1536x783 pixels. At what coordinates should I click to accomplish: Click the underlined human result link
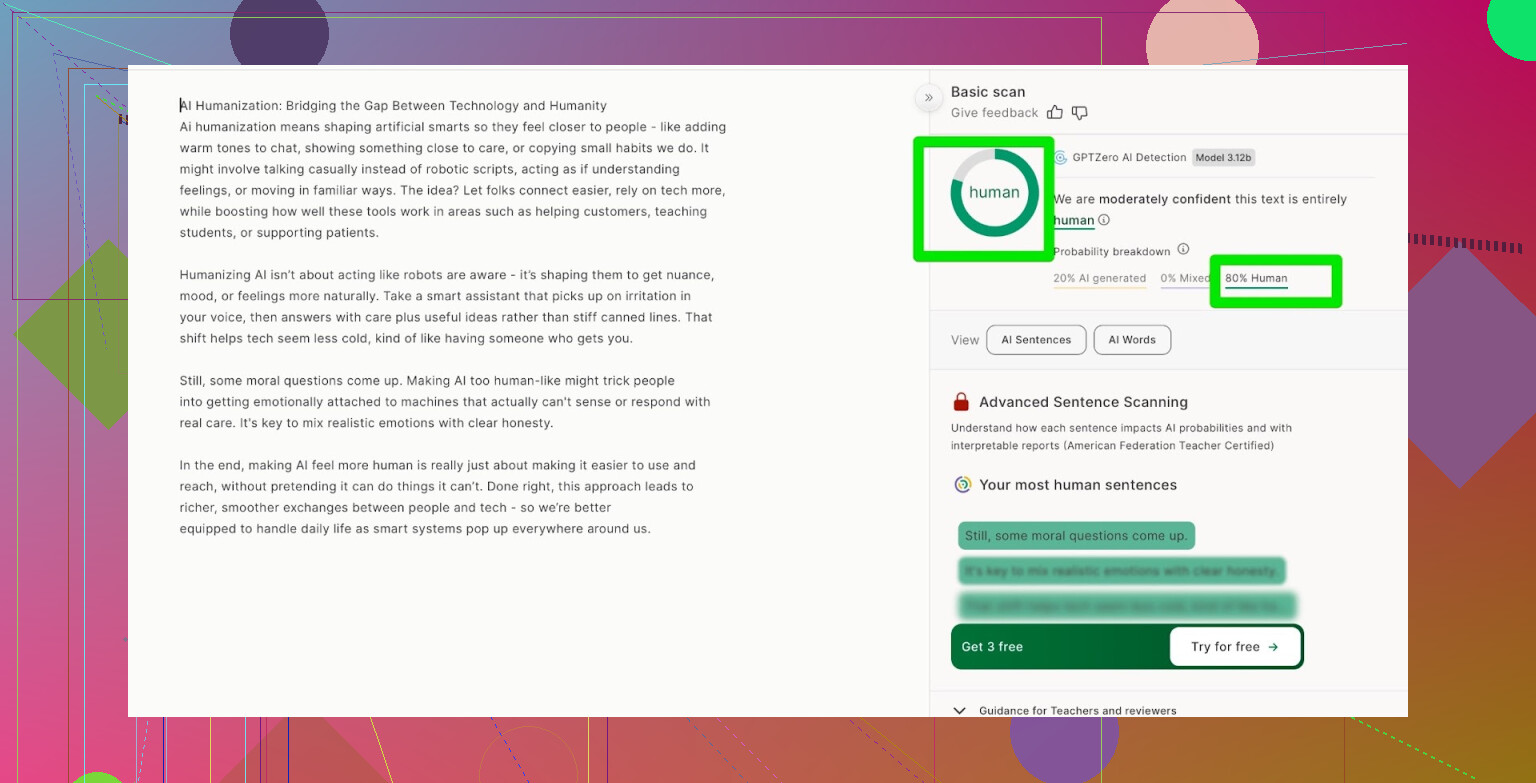pos(1073,220)
